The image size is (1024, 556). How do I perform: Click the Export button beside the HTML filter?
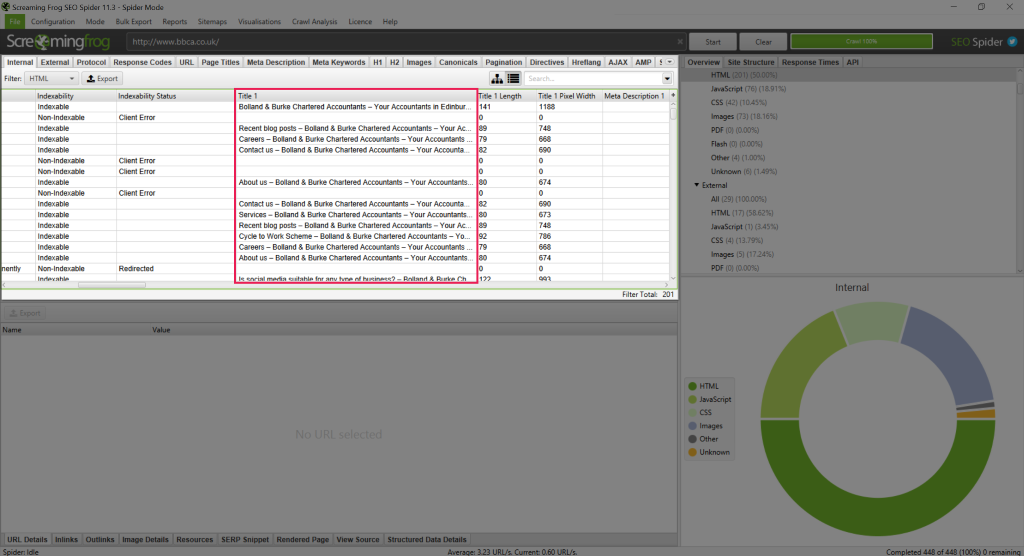pos(103,78)
